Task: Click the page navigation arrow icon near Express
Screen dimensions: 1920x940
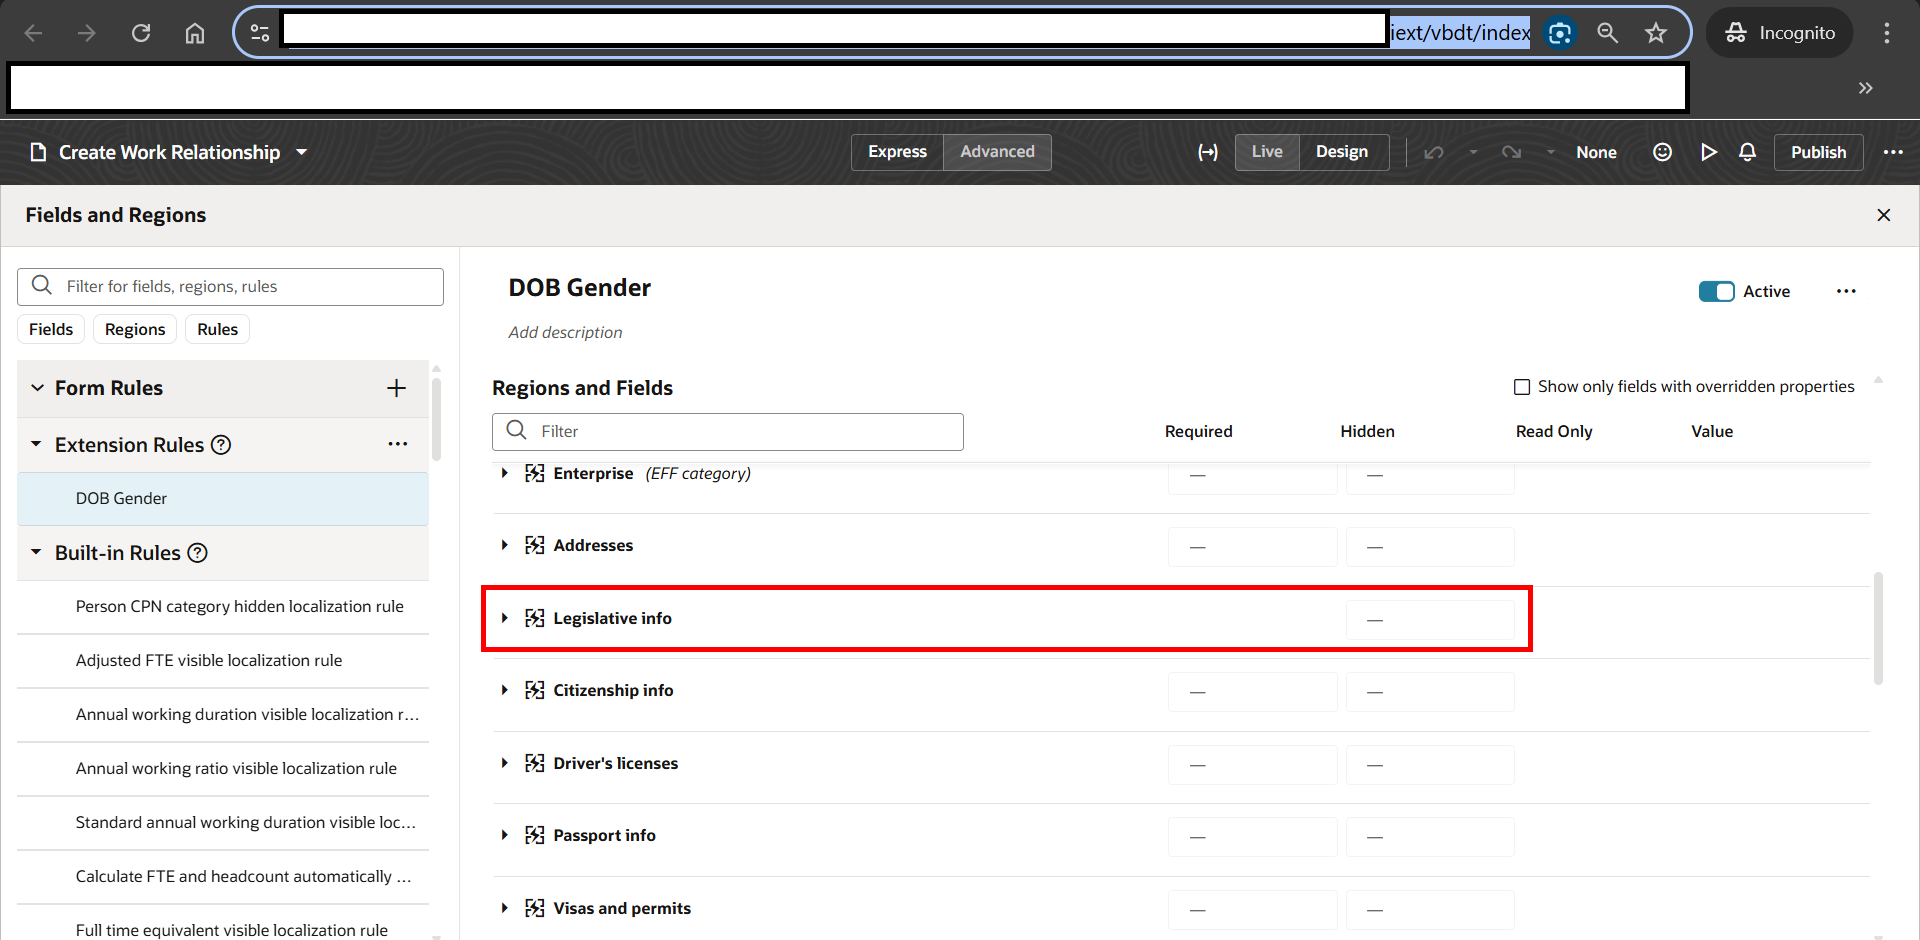Action: tap(1208, 152)
